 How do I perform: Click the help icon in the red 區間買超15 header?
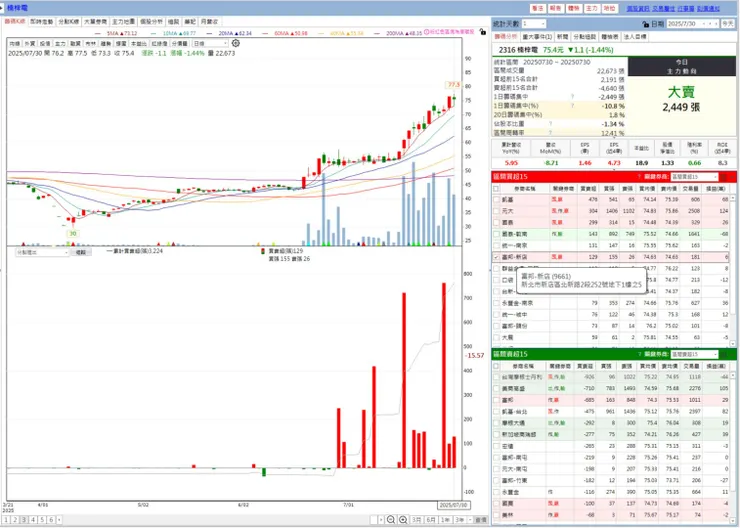tap(639, 177)
